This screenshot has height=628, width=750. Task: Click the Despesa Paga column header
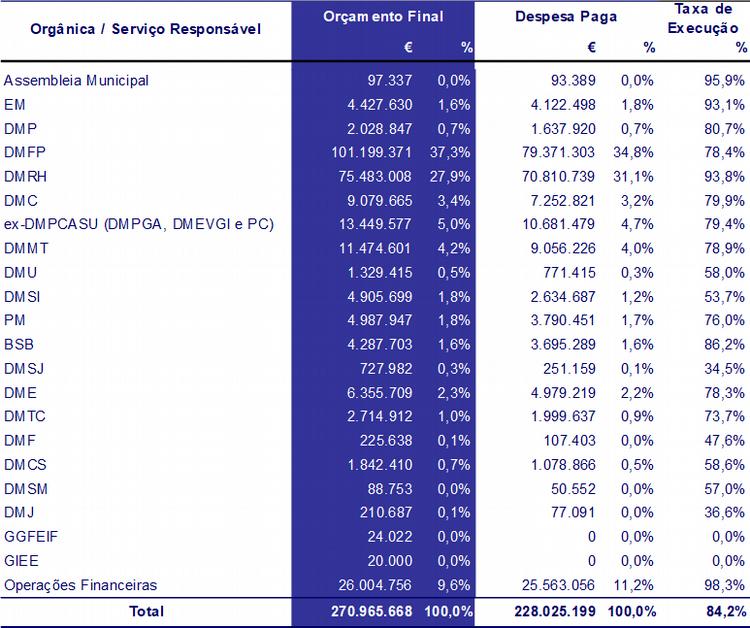(566, 17)
